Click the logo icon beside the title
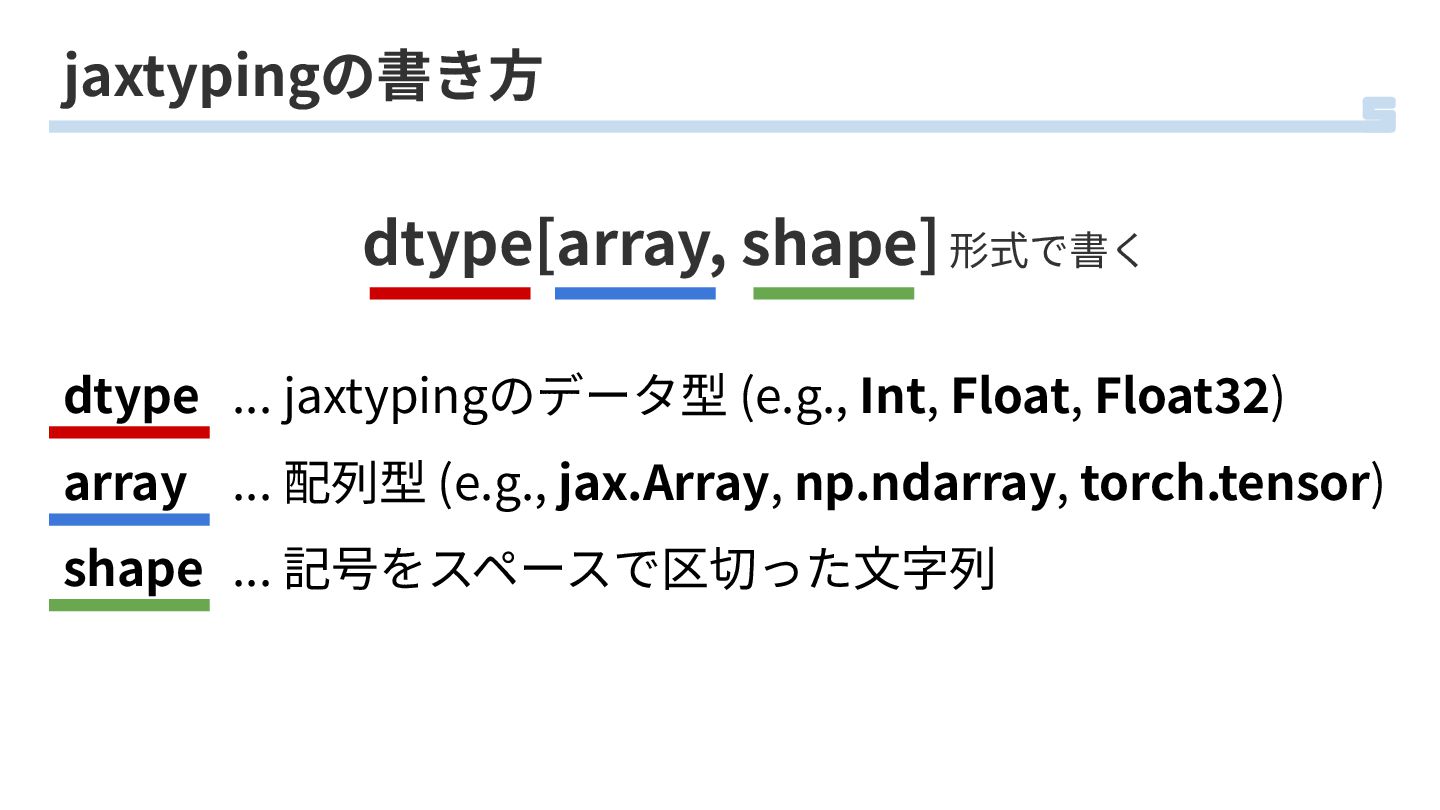The image size is (1440, 810). point(1379,114)
